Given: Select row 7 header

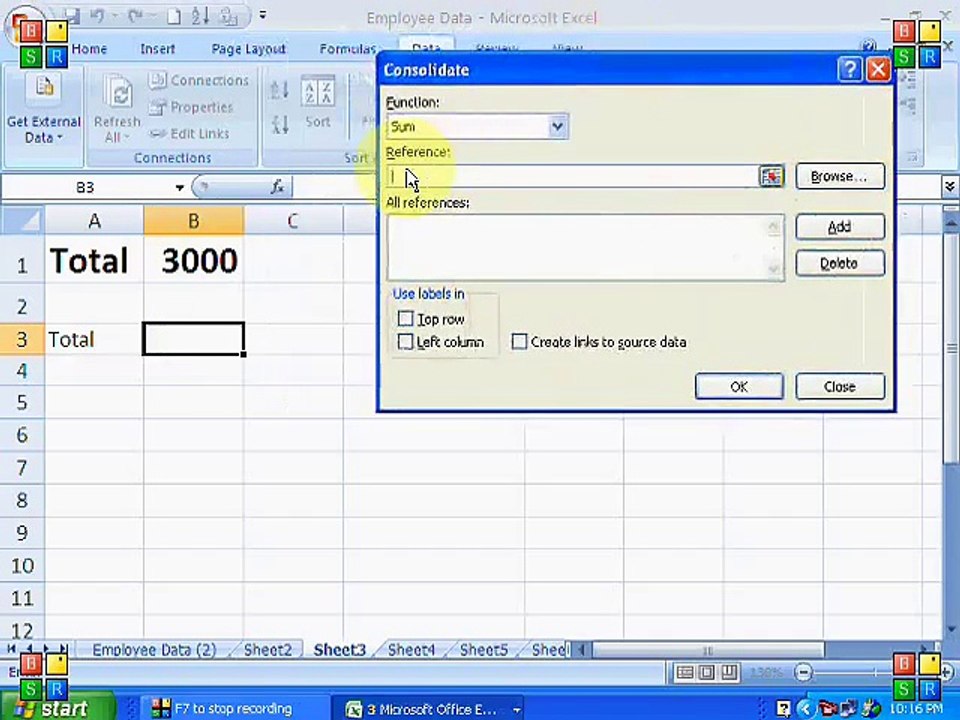Looking at the screenshot, I should [22, 468].
